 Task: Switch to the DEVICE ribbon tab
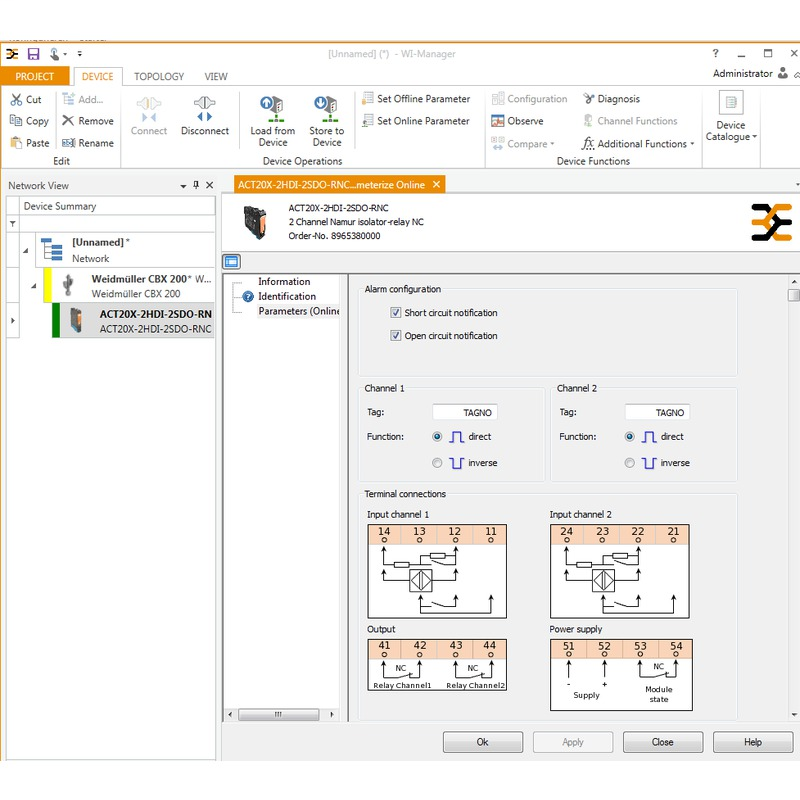pos(97,76)
